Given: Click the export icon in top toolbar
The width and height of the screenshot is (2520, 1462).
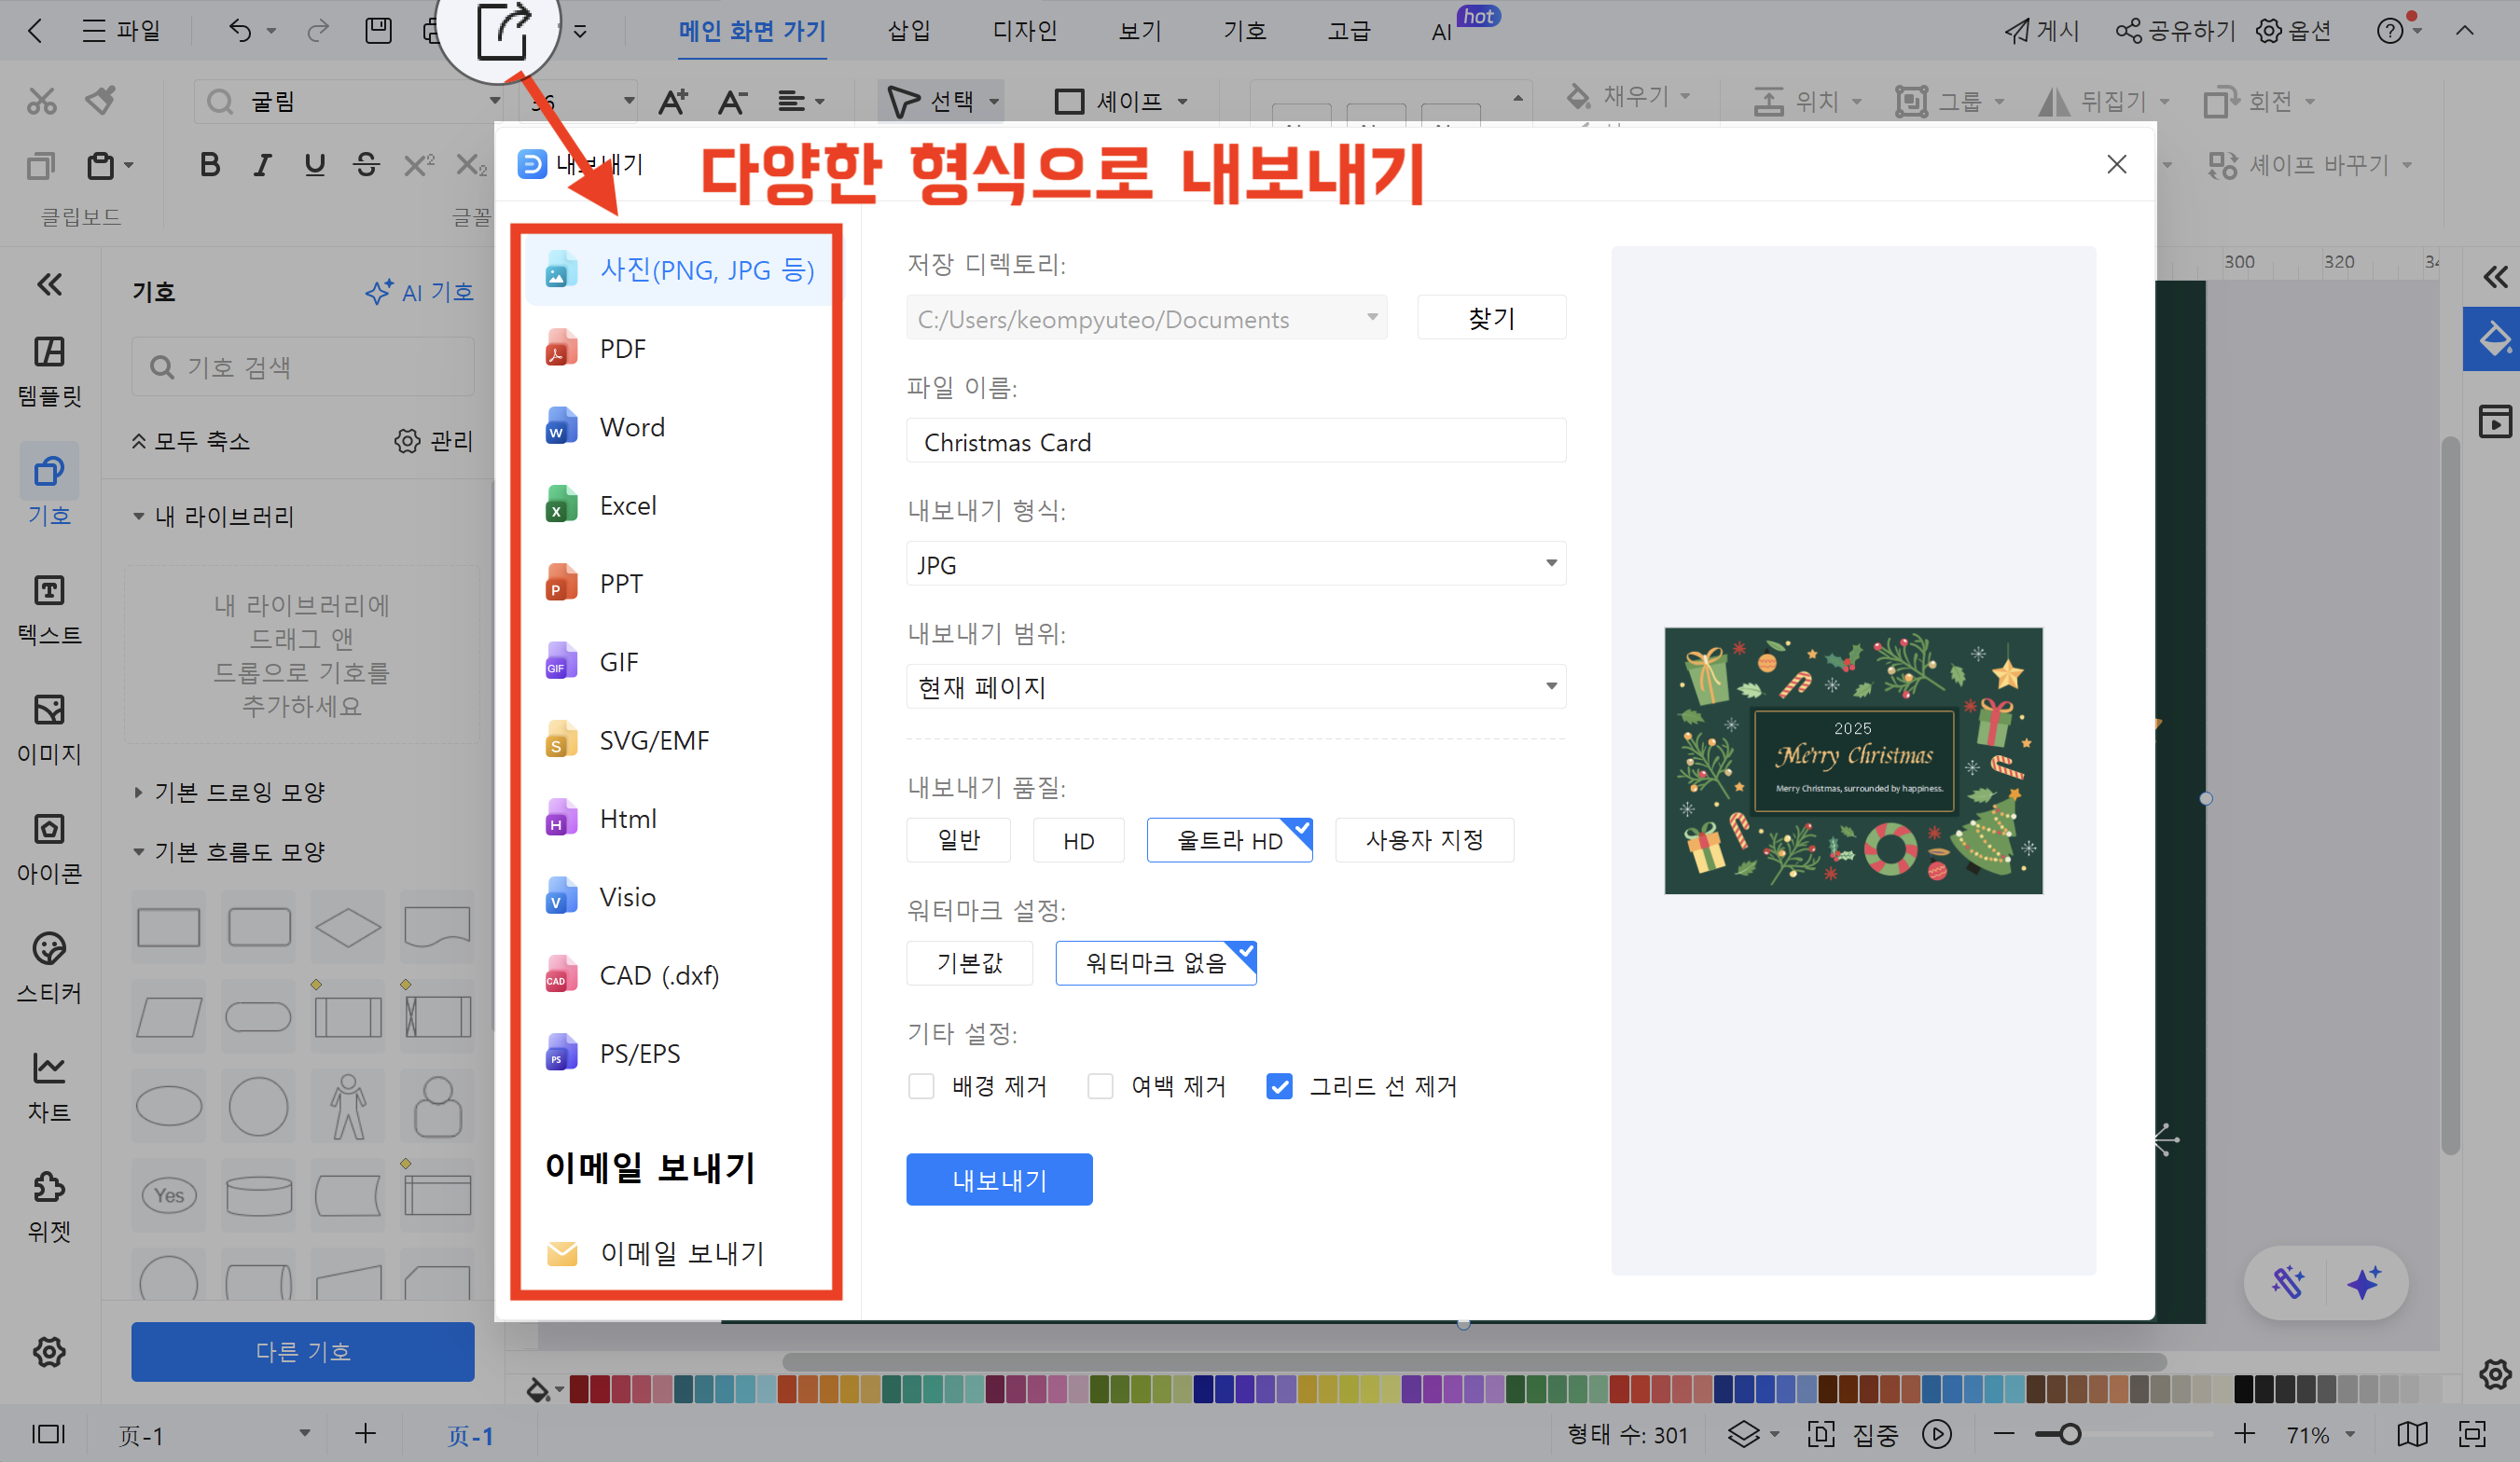Looking at the screenshot, I should (x=503, y=30).
